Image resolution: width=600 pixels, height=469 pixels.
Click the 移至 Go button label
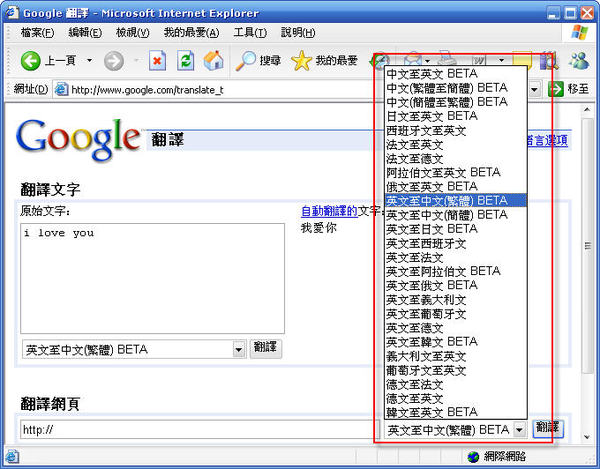tap(578, 89)
